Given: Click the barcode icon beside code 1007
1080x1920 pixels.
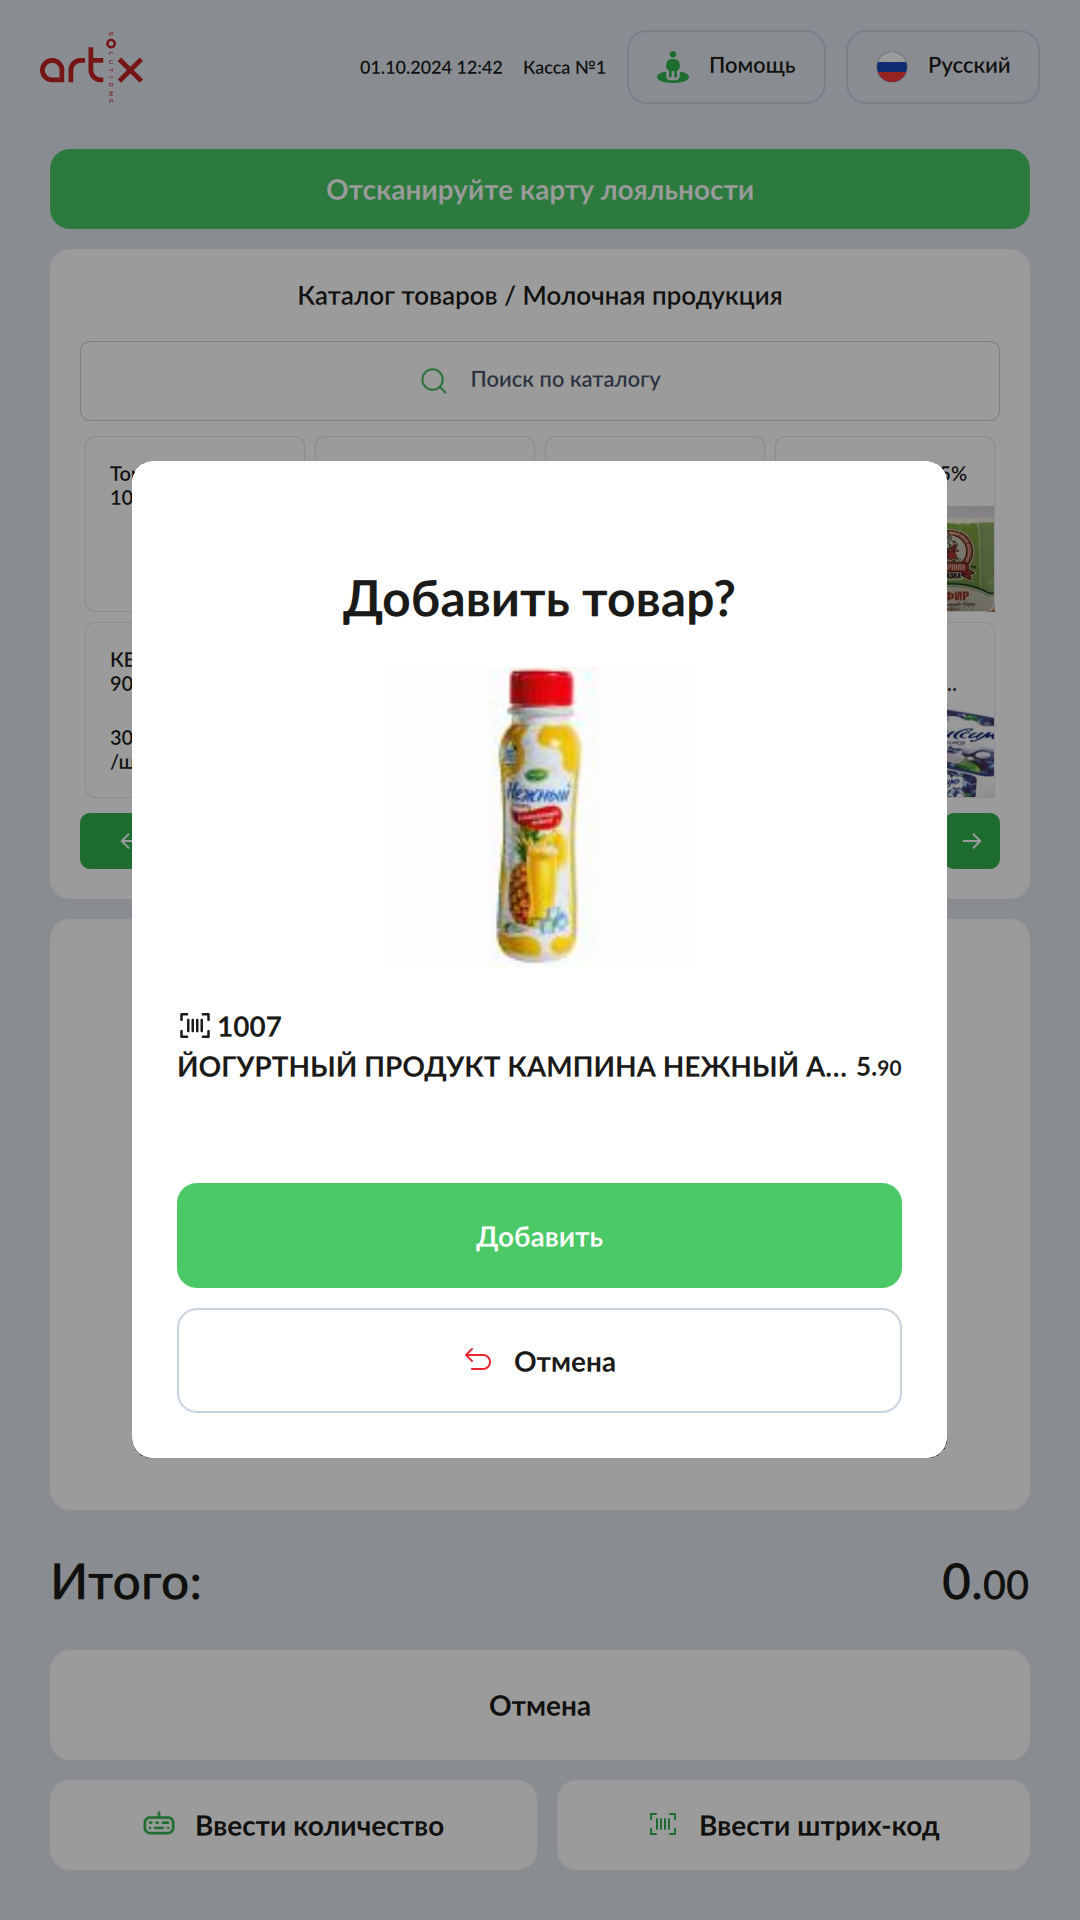Looking at the screenshot, I should click(x=194, y=1025).
